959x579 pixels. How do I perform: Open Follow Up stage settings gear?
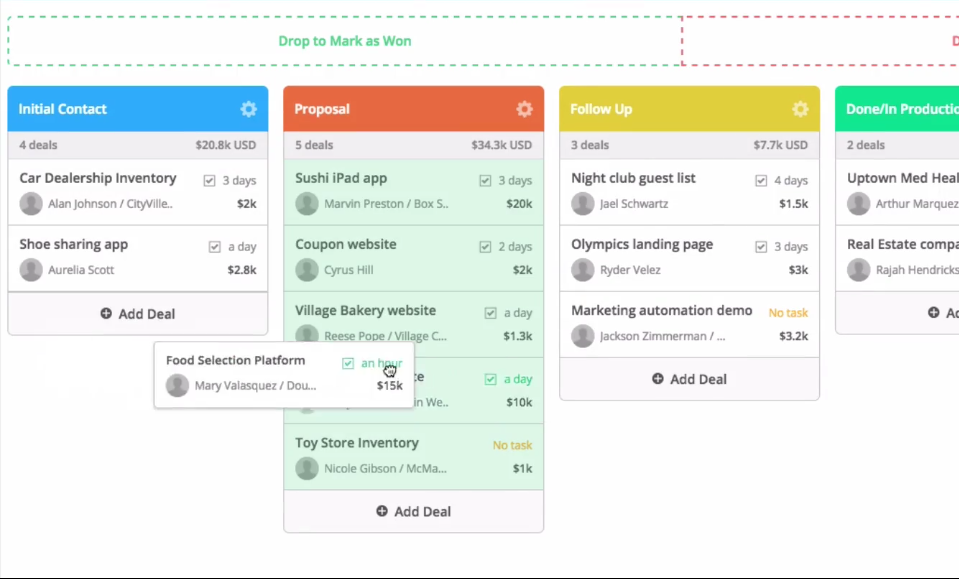(800, 109)
